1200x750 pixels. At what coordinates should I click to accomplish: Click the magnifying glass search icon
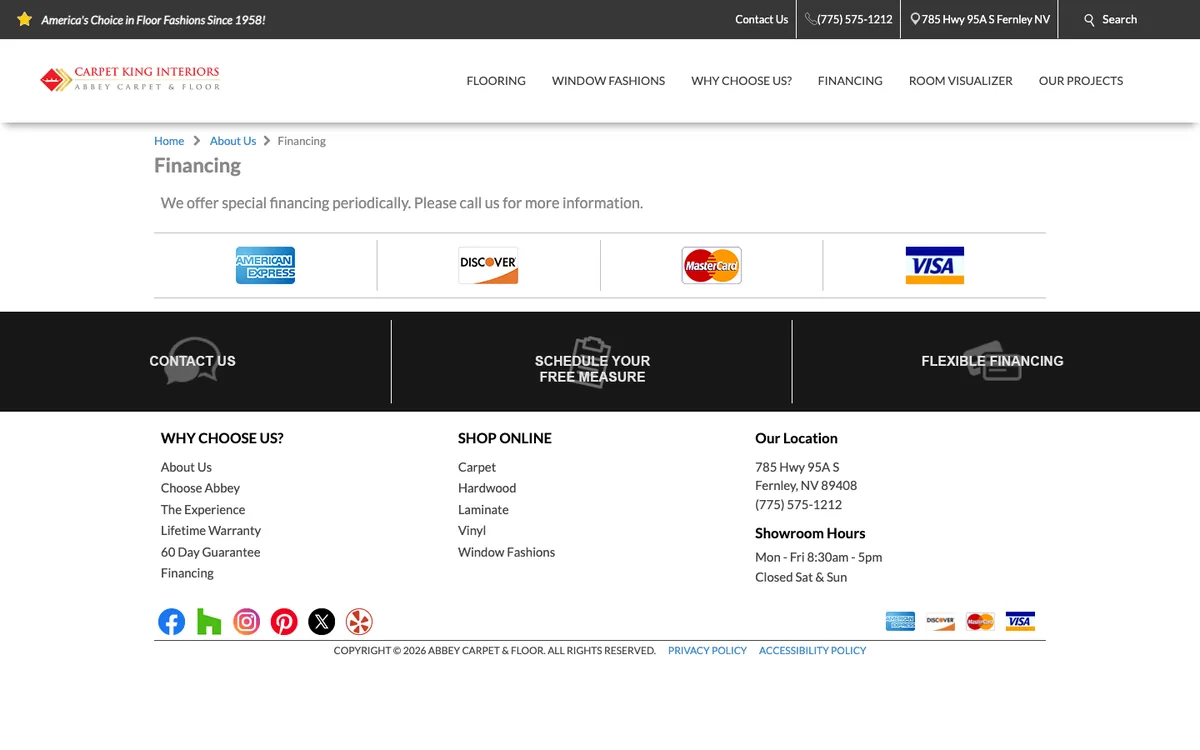coord(1090,20)
